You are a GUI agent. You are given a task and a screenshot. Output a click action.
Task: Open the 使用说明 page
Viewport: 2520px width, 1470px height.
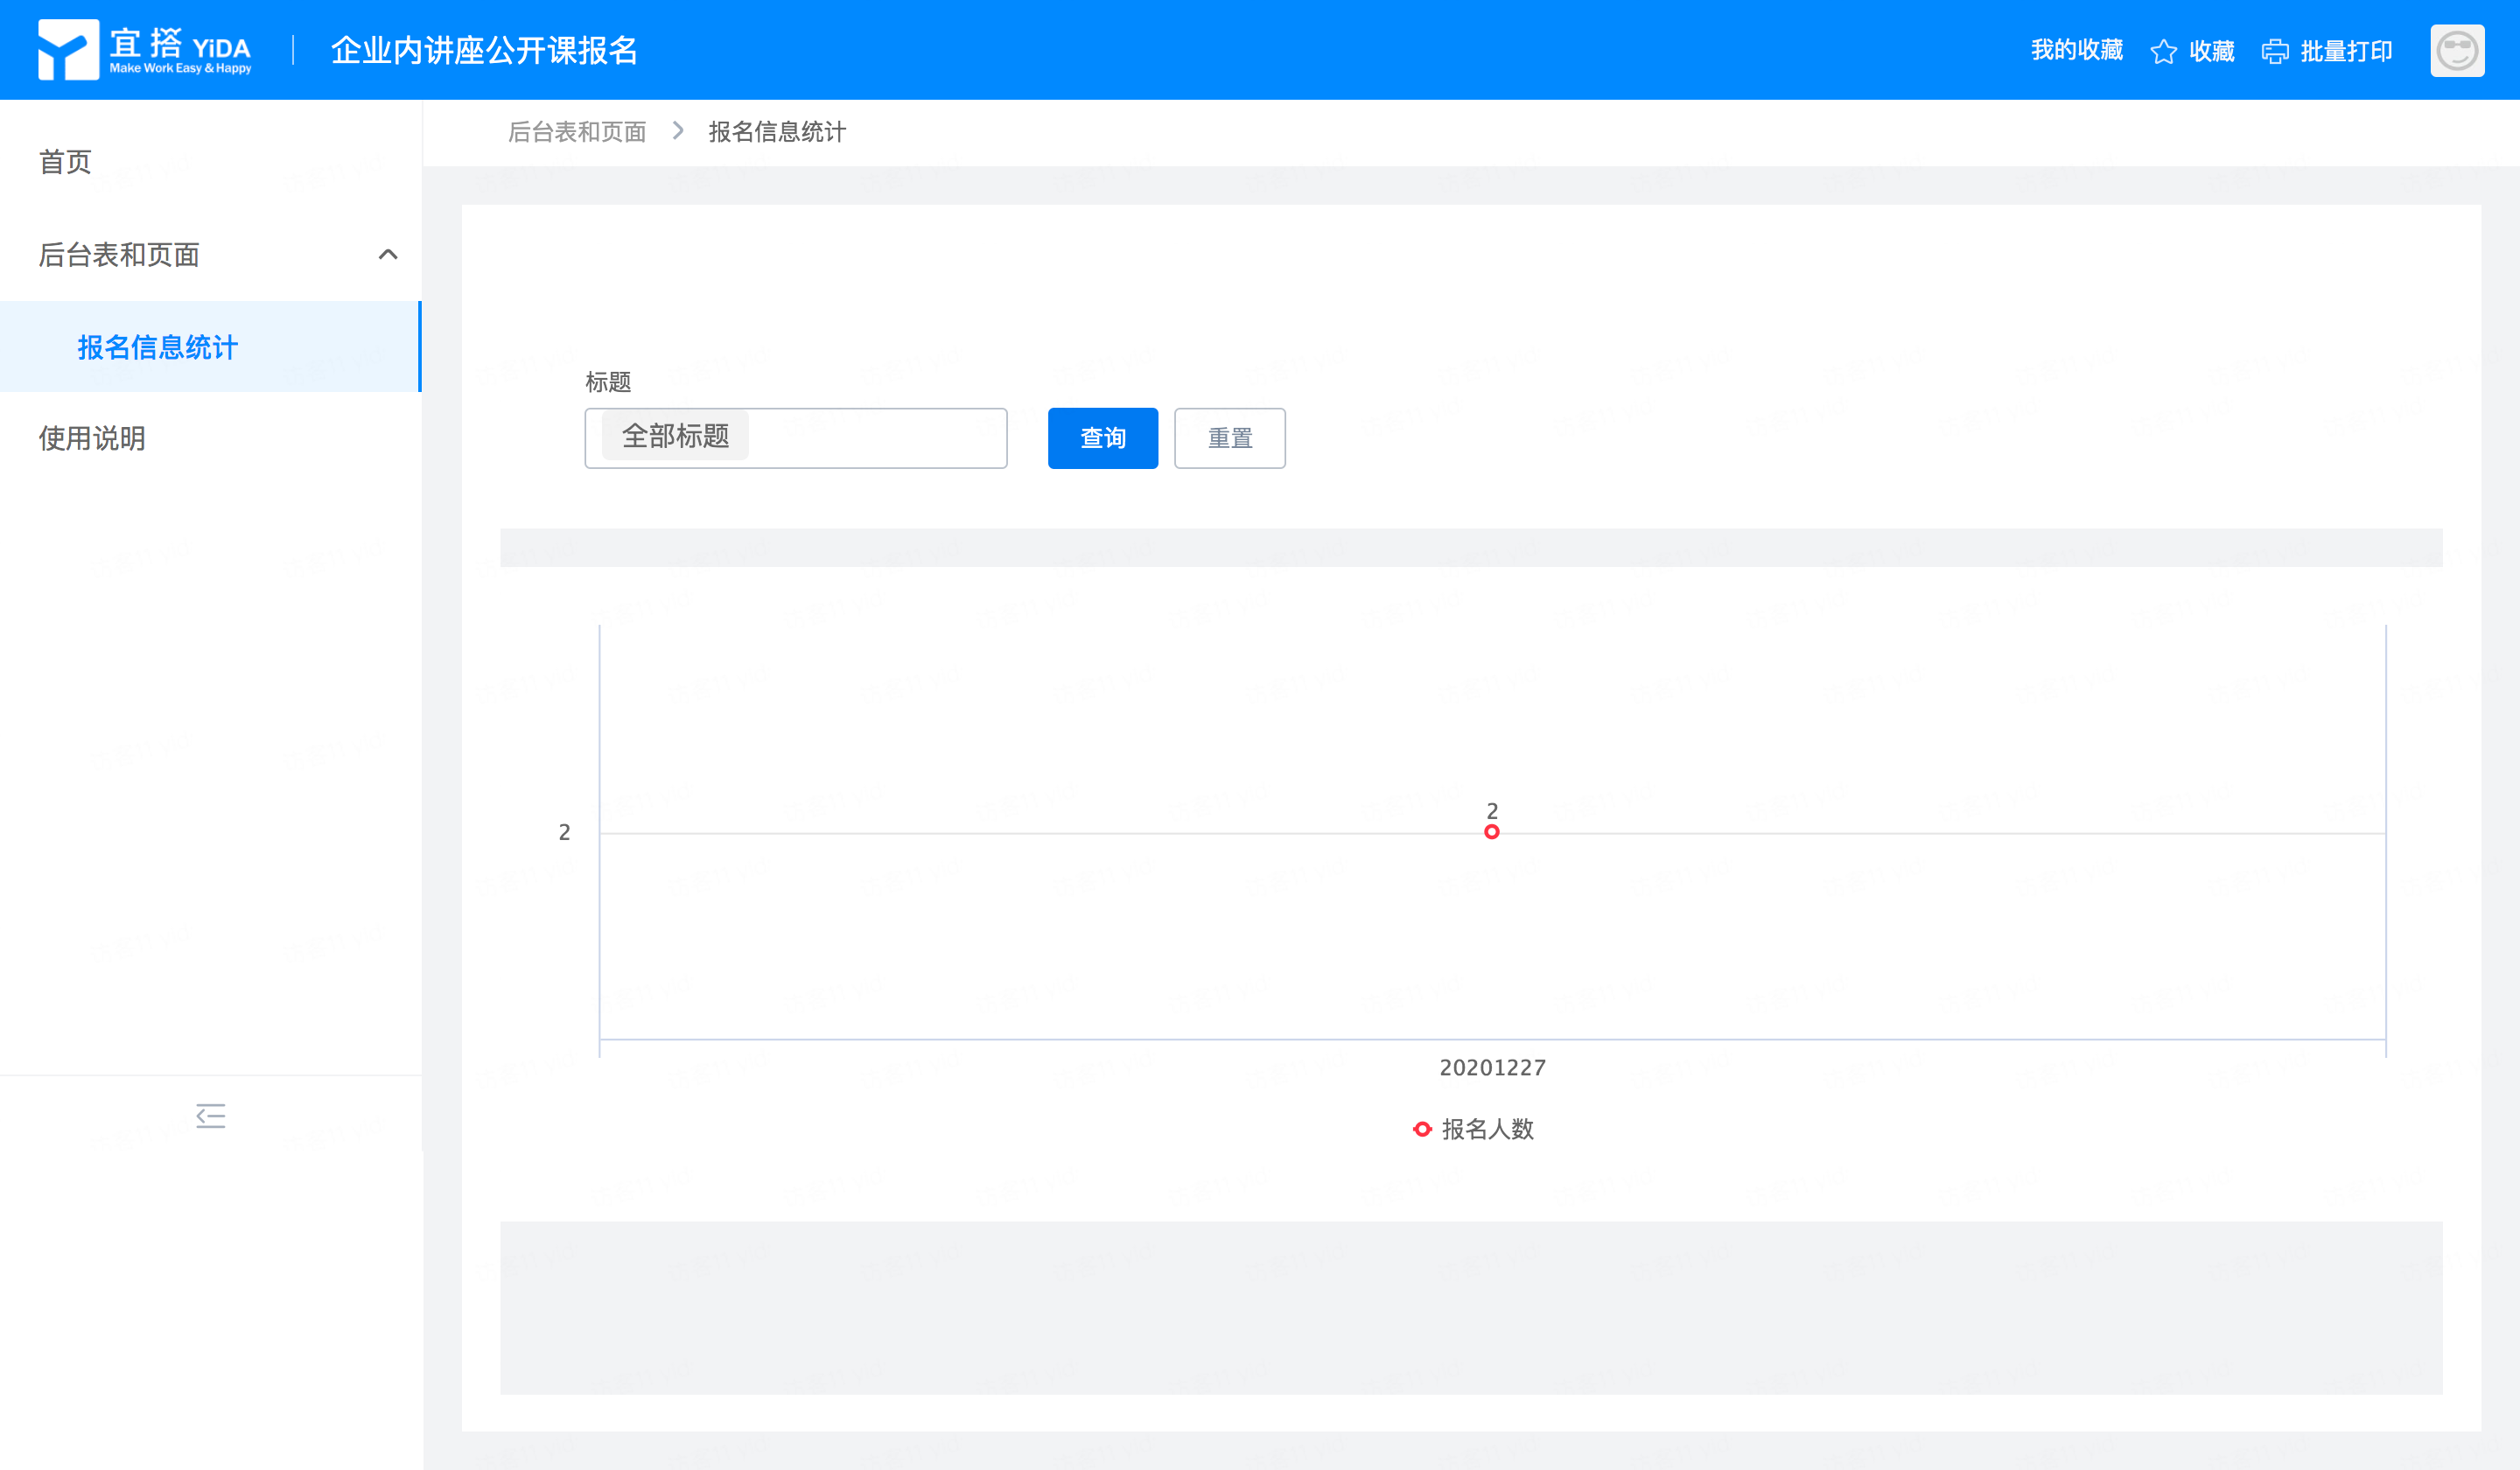(x=92, y=438)
